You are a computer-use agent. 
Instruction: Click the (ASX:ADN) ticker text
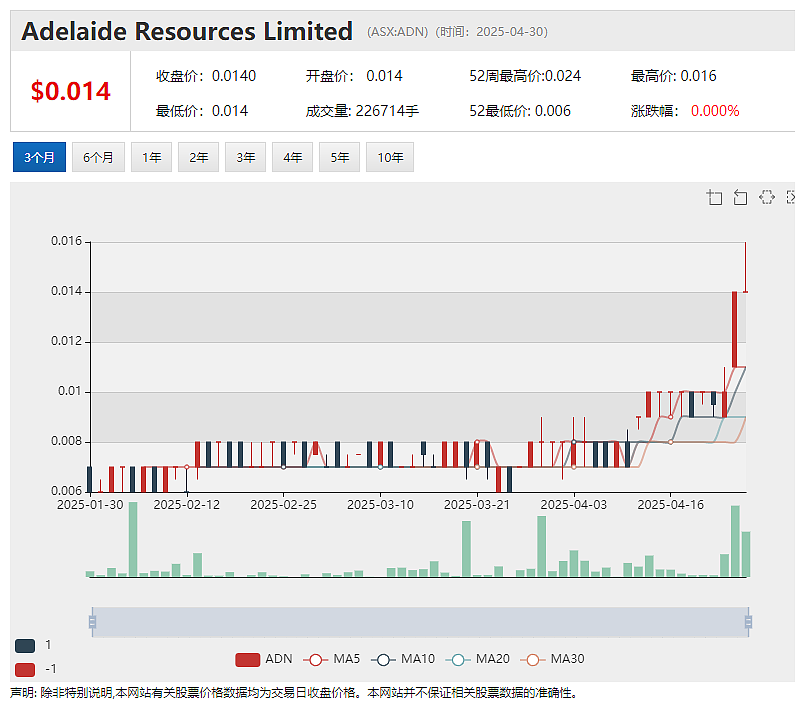pos(397,32)
